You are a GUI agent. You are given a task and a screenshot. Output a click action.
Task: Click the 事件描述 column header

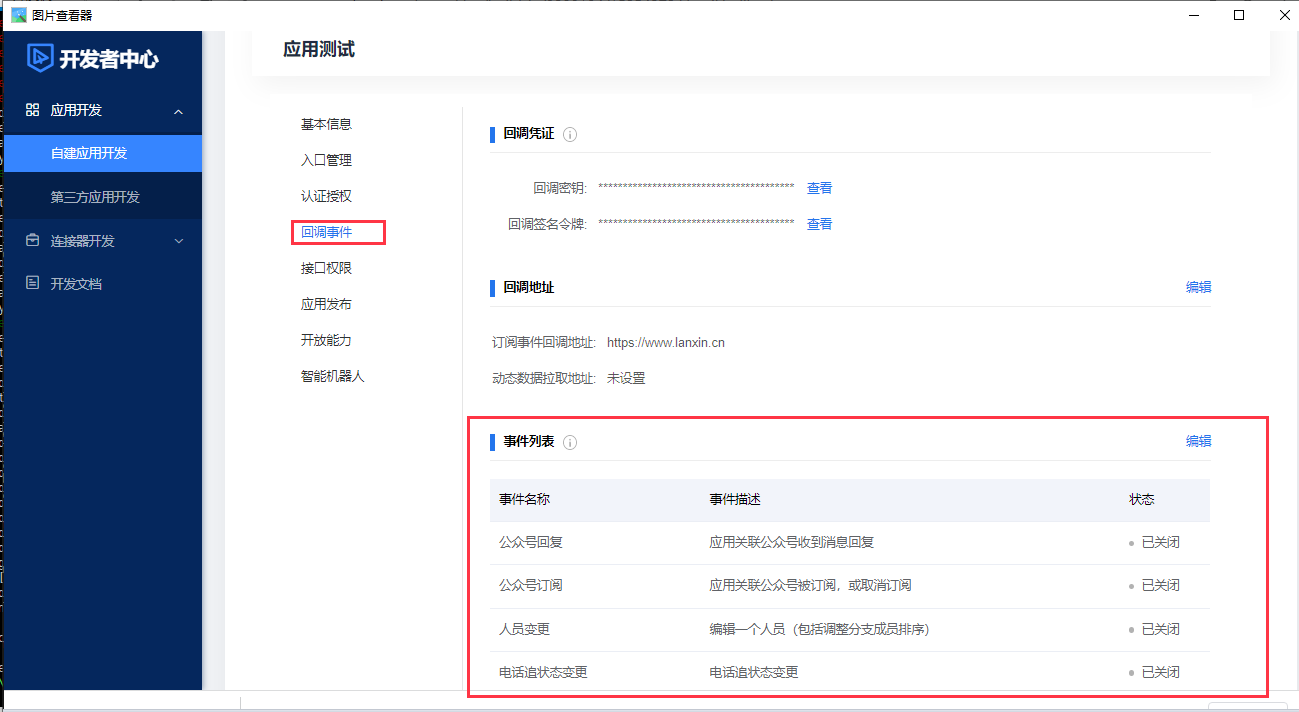[x=735, y=499]
